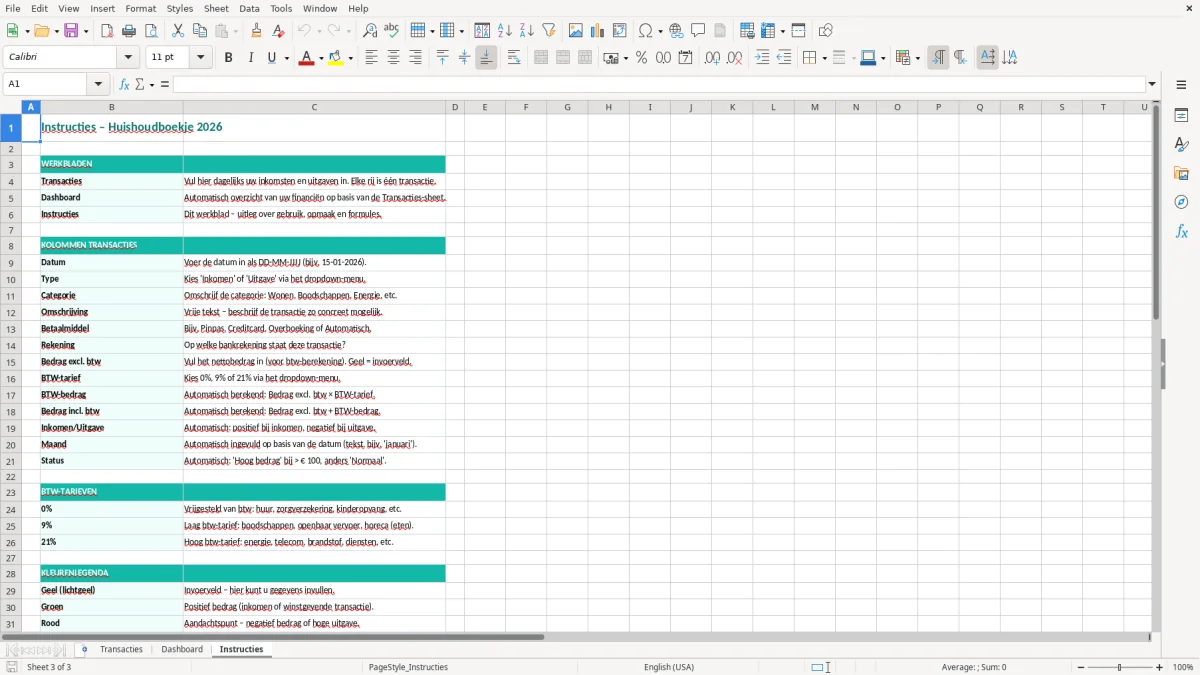The image size is (1200, 675).
Task: Save the document with the Save icon
Action: pos(71,31)
